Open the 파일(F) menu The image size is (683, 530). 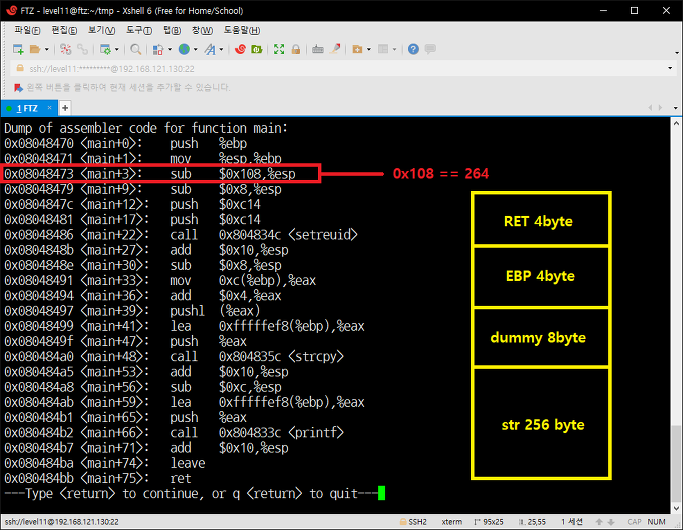(27, 30)
